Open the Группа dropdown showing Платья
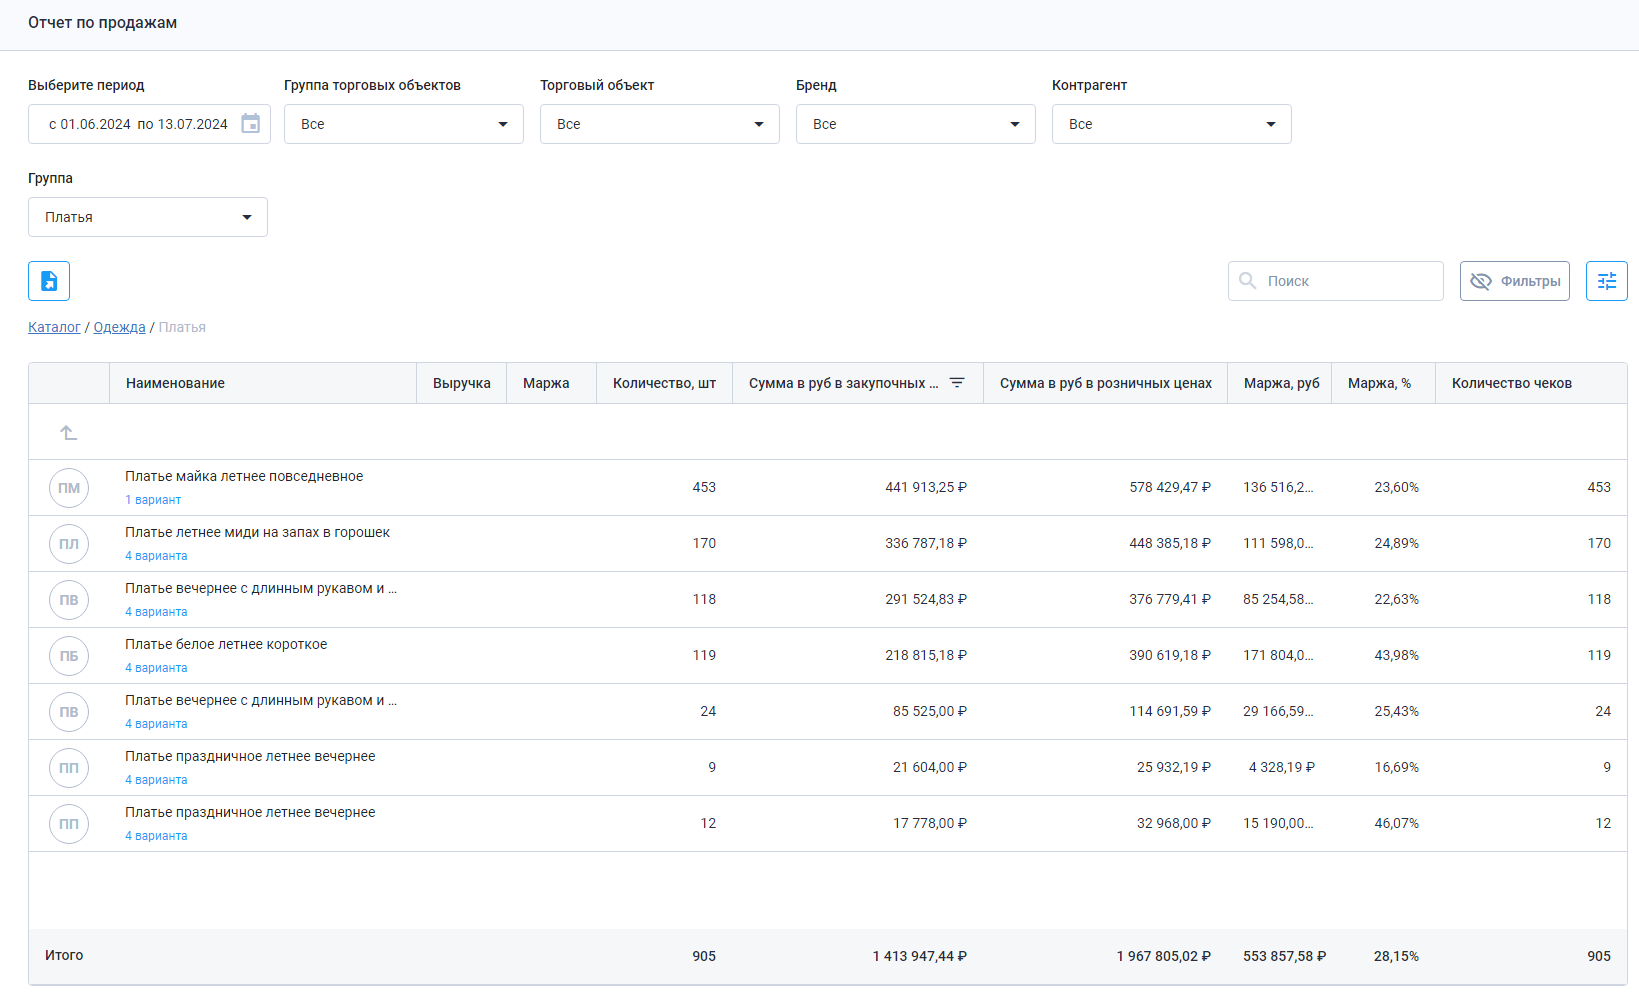The height and width of the screenshot is (998, 1639). click(147, 217)
